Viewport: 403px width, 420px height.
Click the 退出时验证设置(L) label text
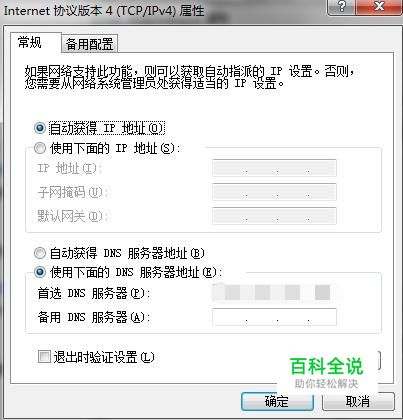[x=104, y=357]
